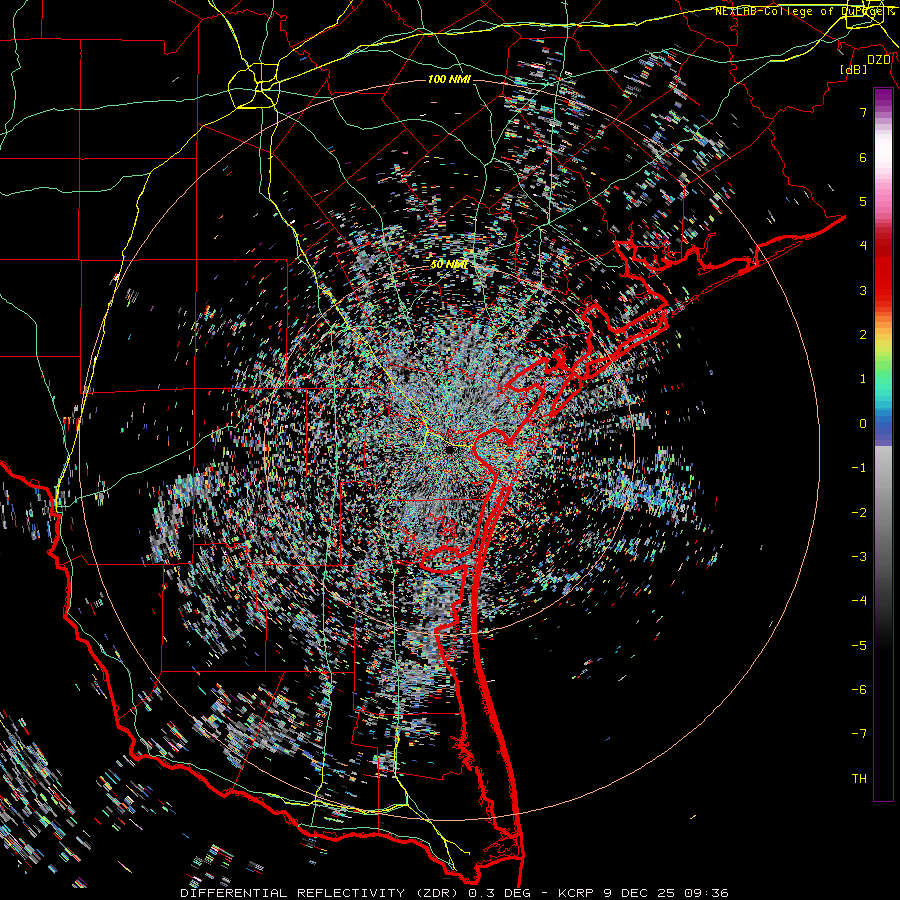Click the DIFFERENTIAL REFLECTIVITY (ZDR) caption
900x900 pixels.
coord(319,893)
